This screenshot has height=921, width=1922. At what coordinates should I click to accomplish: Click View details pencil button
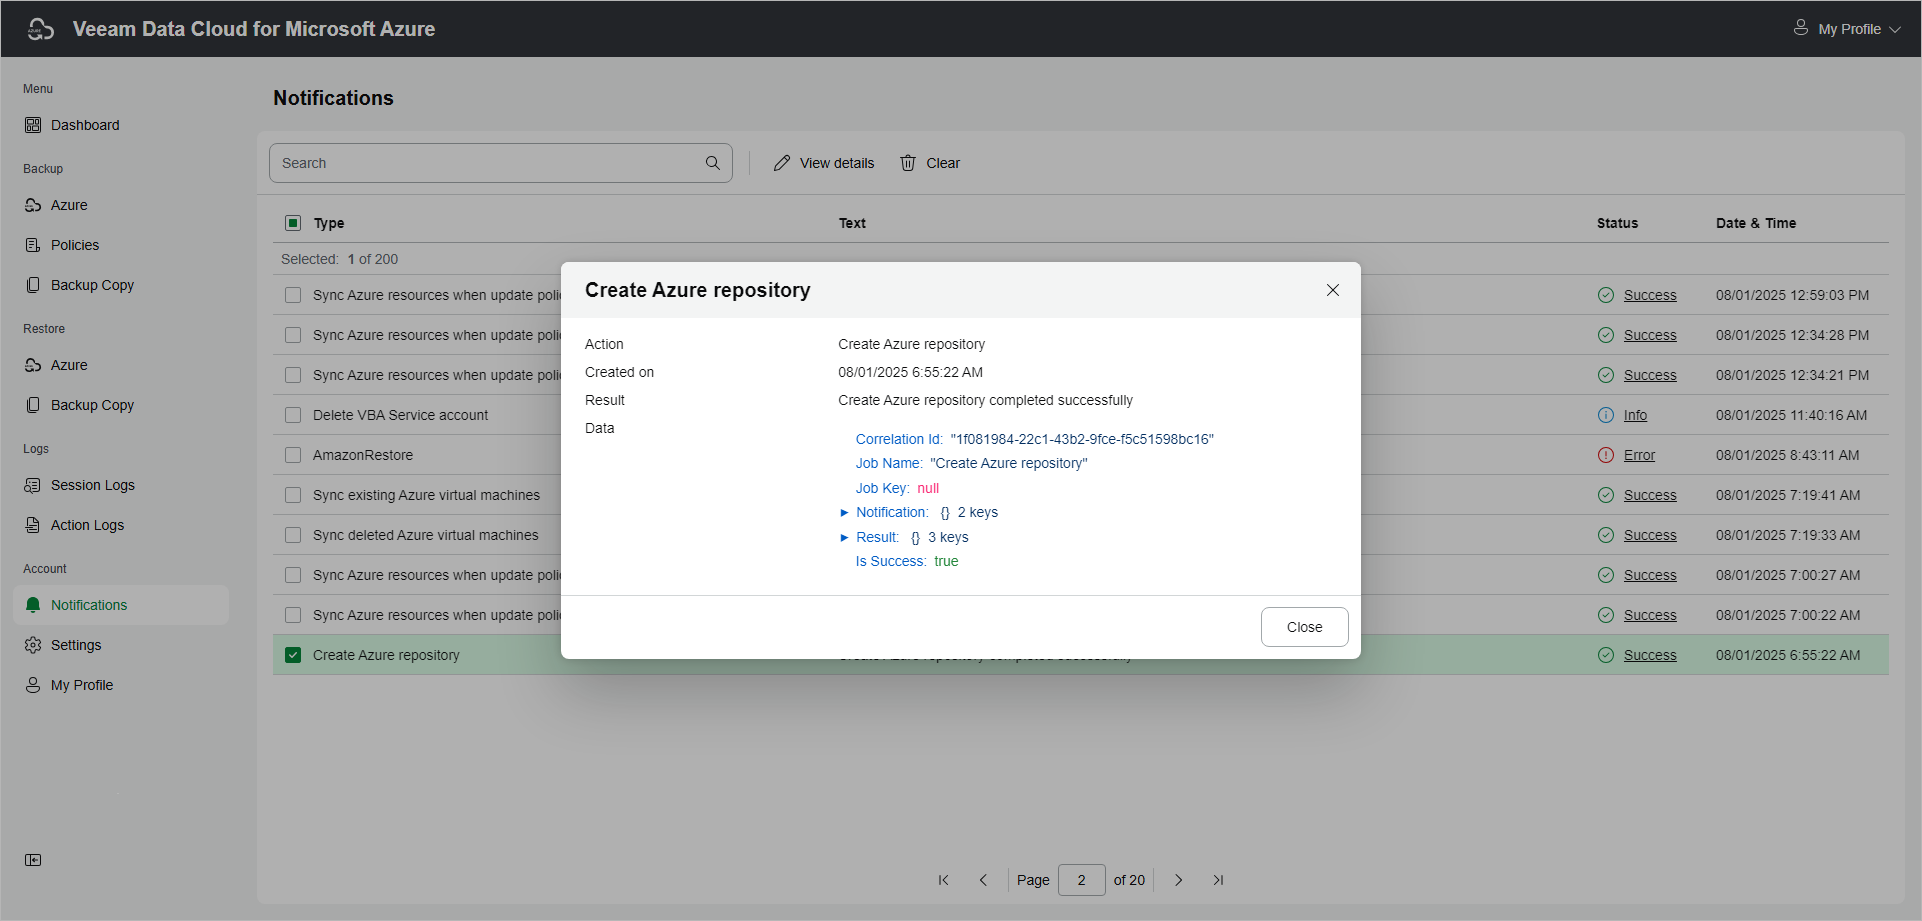tap(824, 163)
